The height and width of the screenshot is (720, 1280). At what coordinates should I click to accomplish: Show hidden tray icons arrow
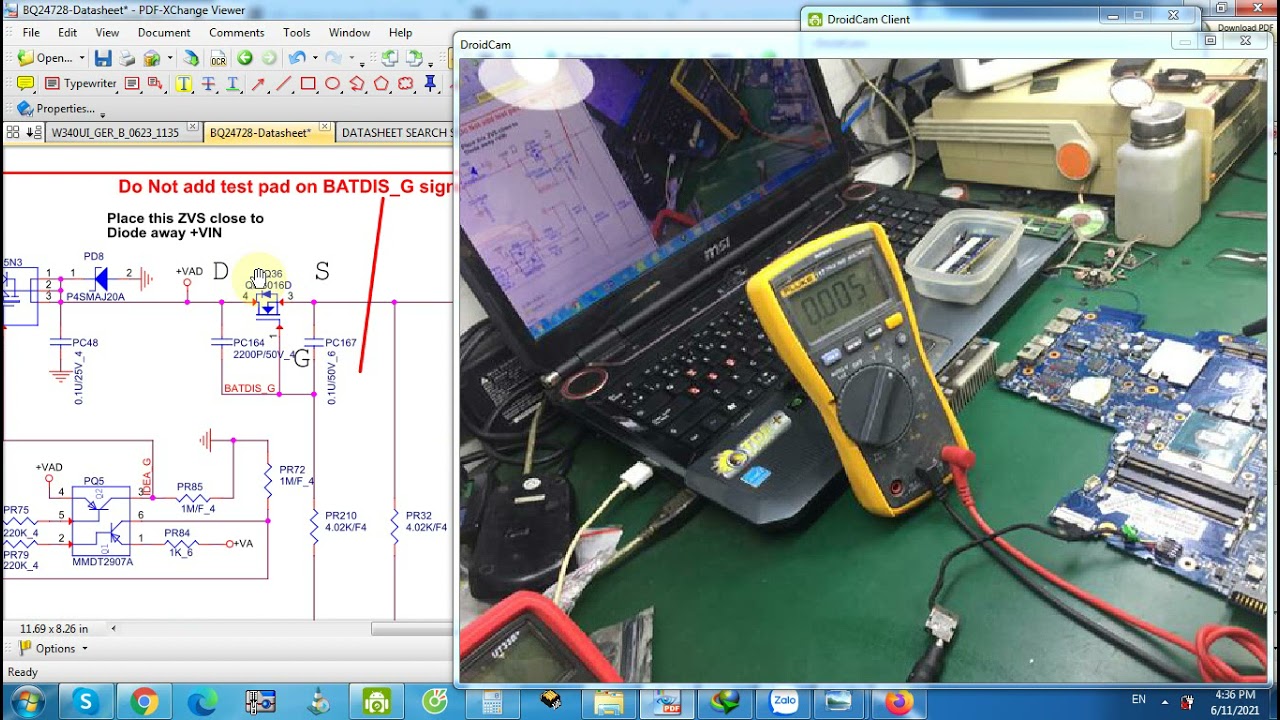pos(1163,700)
